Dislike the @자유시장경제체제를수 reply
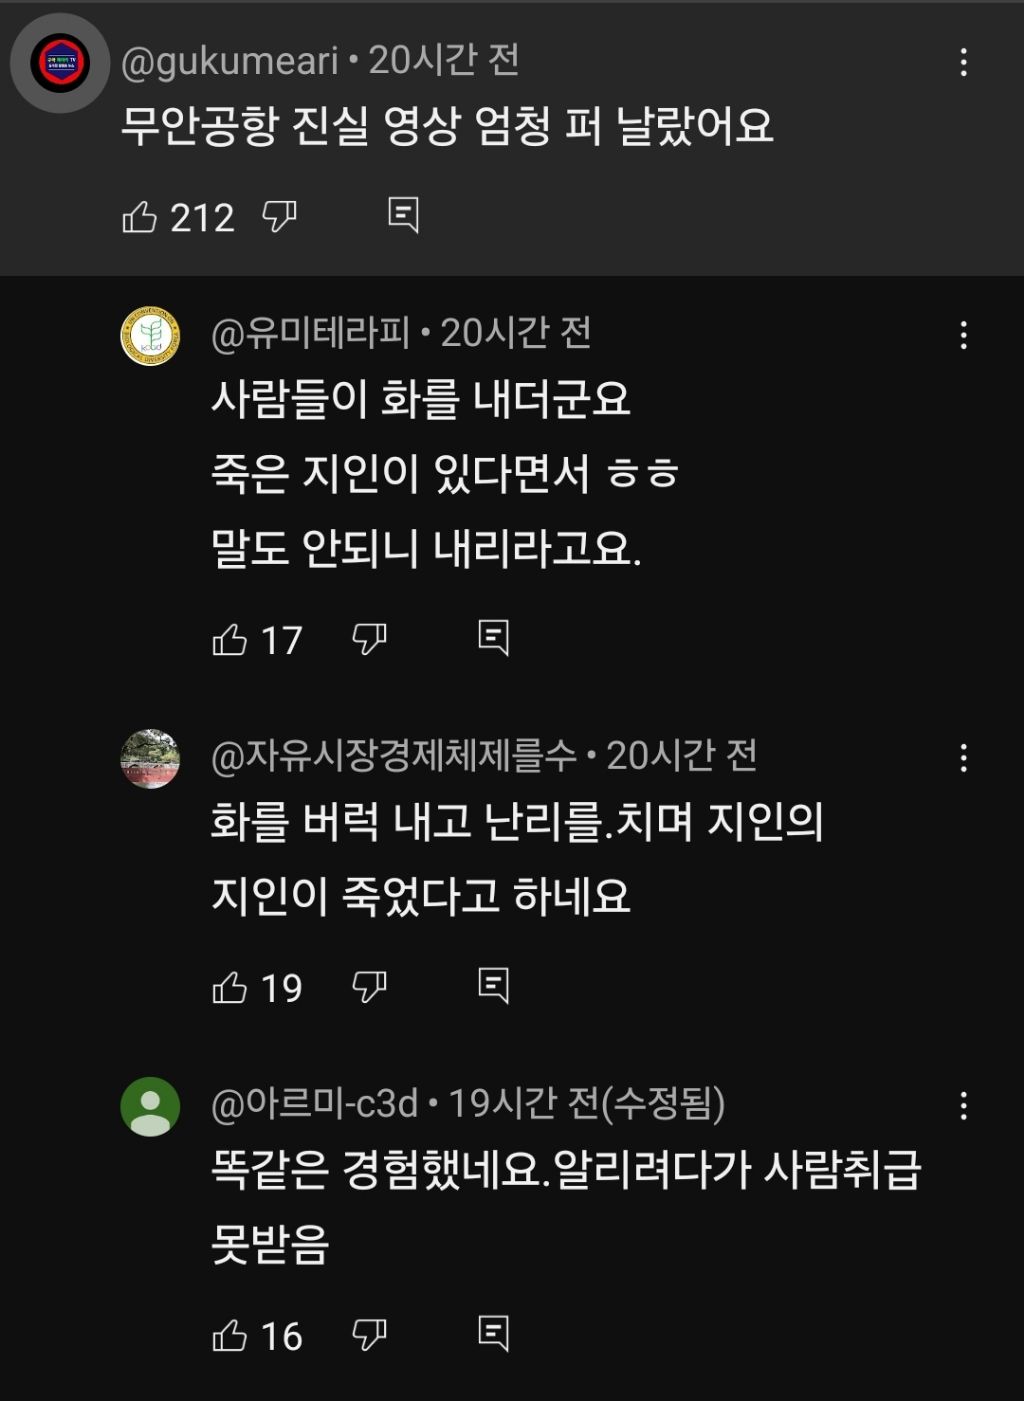This screenshot has width=1024, height=1401. point(369,987)
